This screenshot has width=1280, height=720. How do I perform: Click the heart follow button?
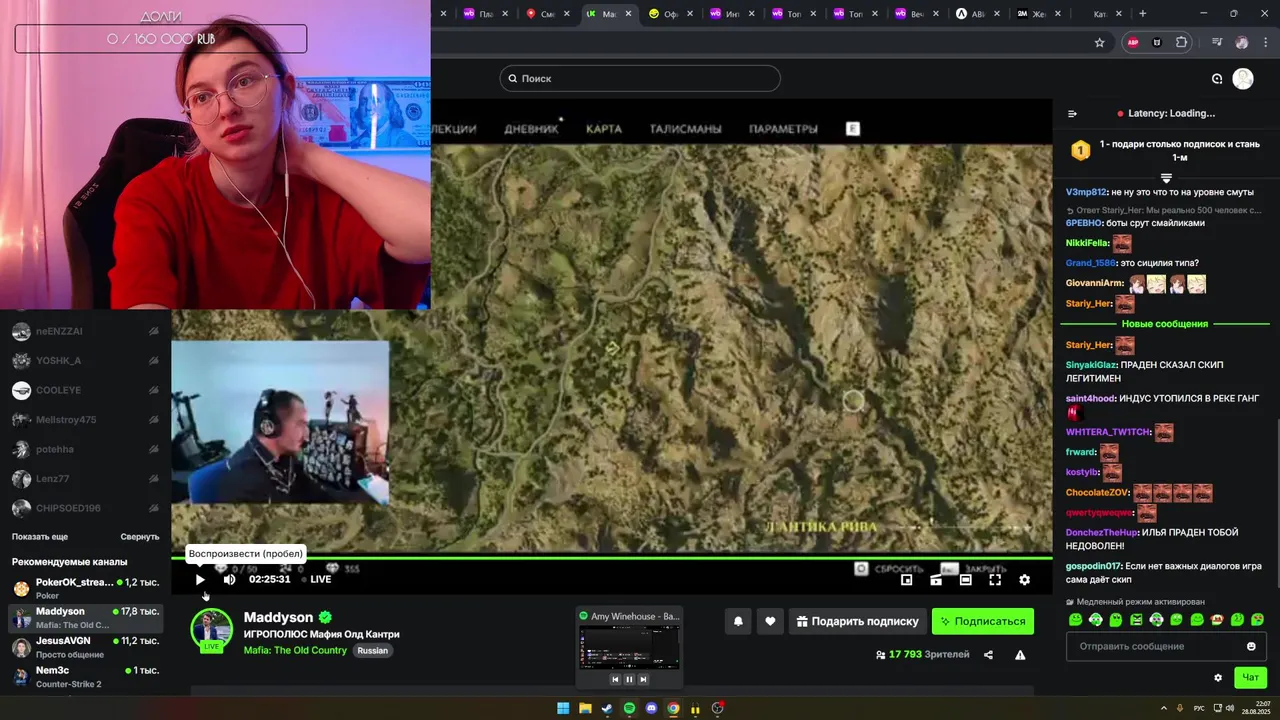tap(770, 621)
